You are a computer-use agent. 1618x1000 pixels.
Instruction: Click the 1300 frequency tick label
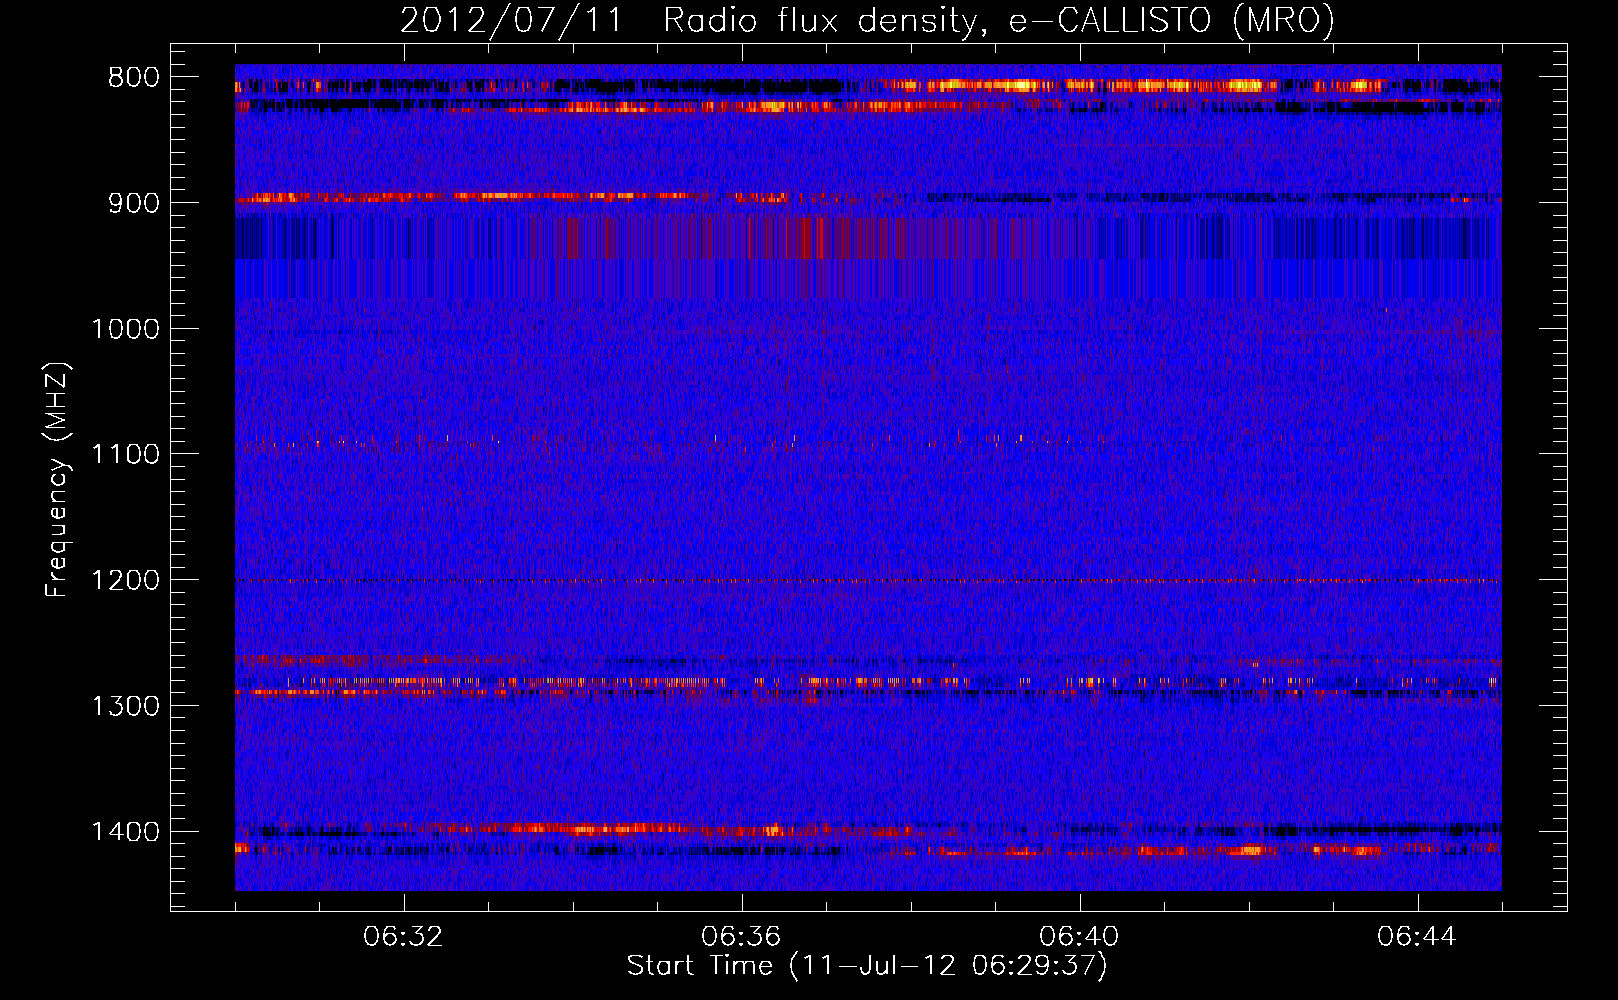point(126,706)
